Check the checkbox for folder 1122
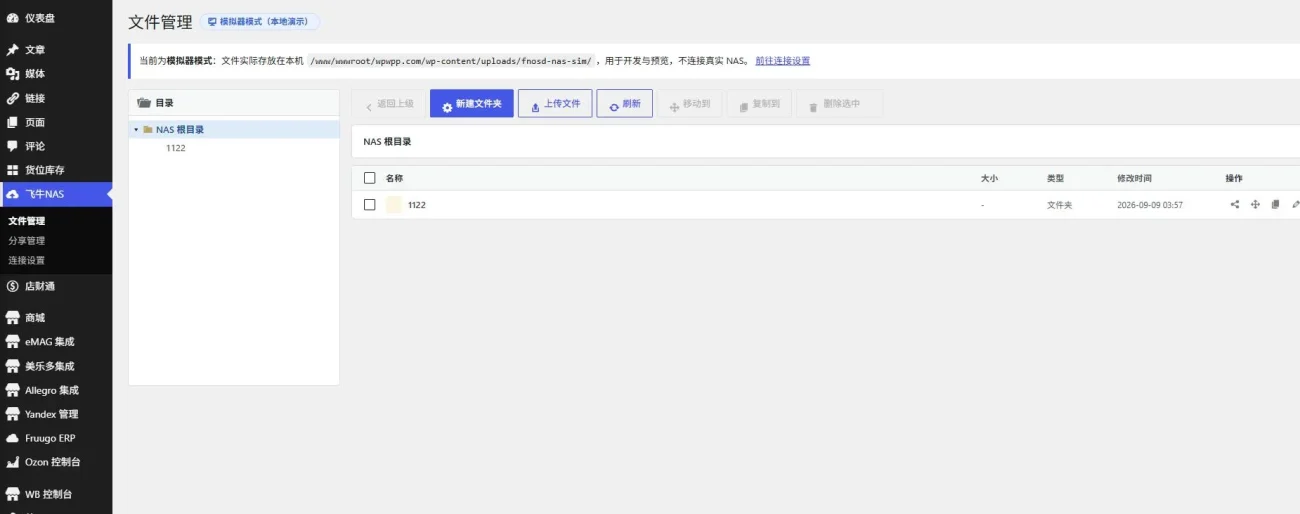The height and width of the screenshot is (514, 1300). click(370, 204)
